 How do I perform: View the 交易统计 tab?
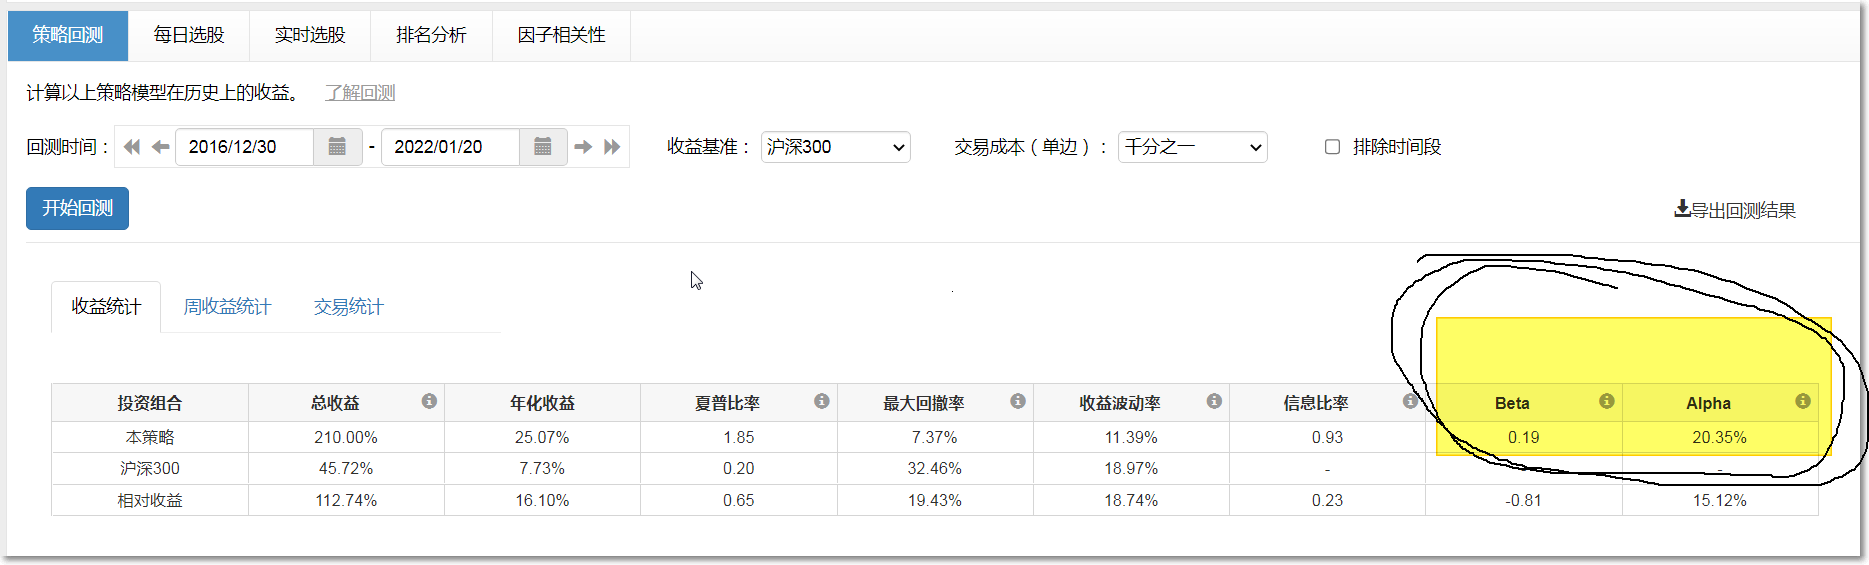tap(348, 307)
